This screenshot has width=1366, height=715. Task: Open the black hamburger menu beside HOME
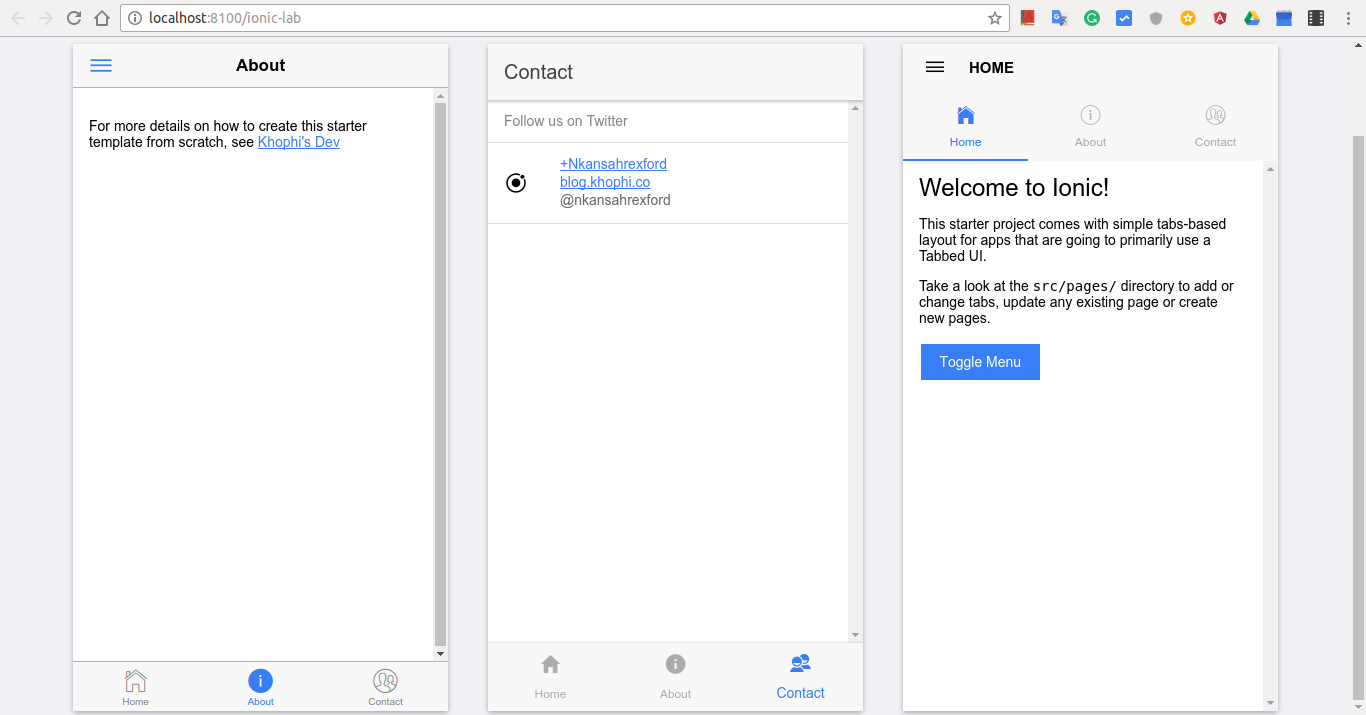pyautogui.click(x=935, y=67)
